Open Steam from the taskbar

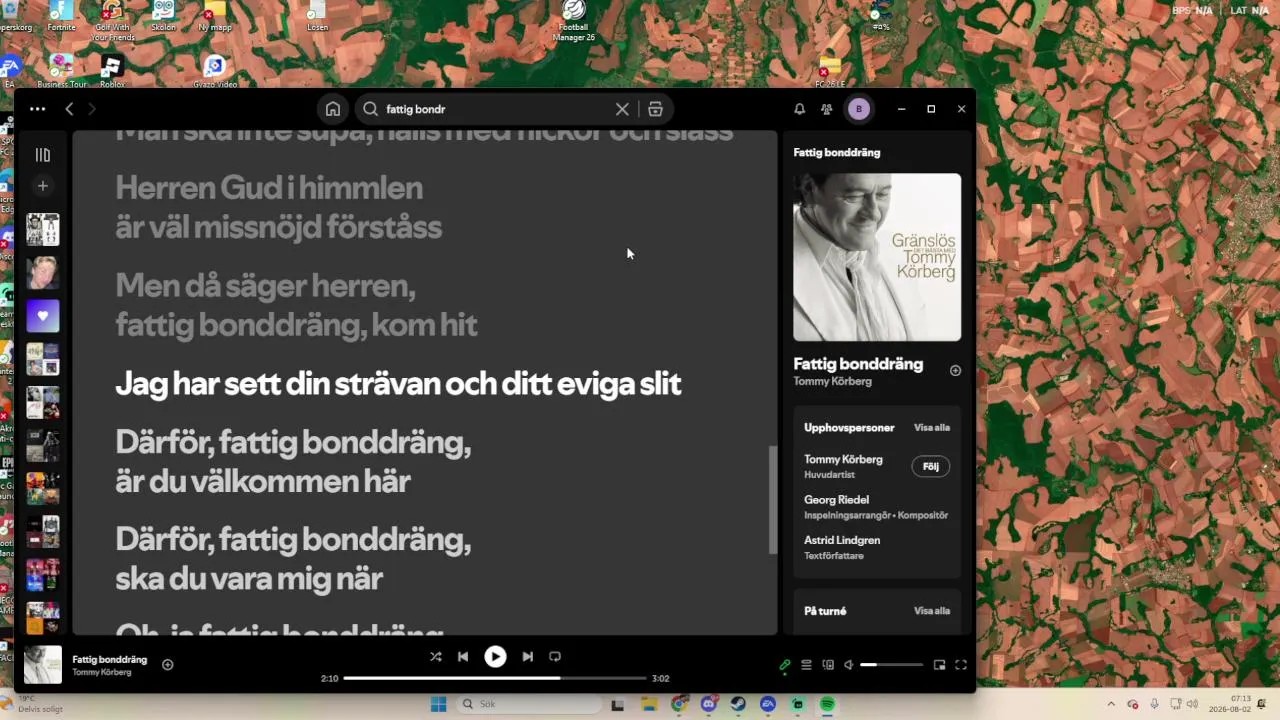click(738, 704)
